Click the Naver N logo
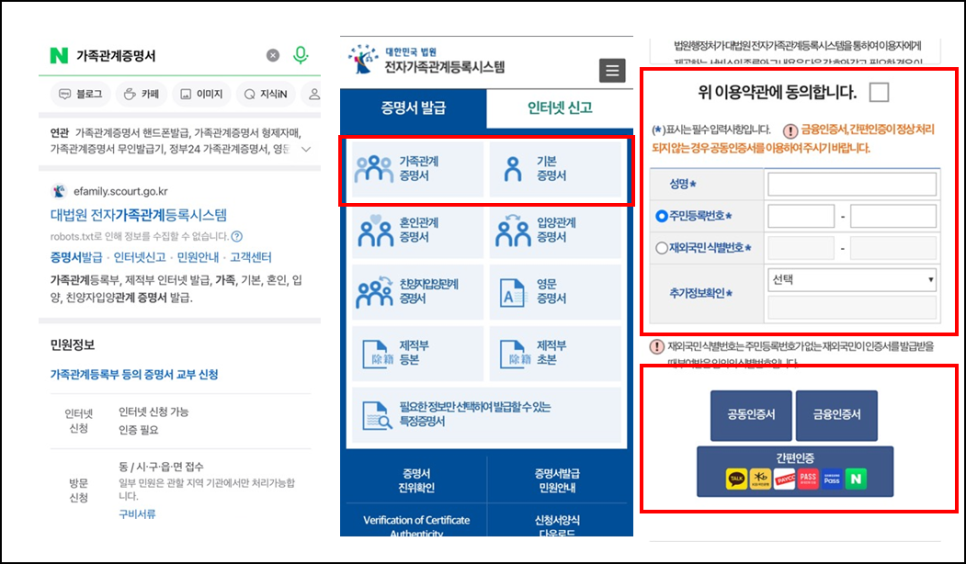 (x=59, y=55)
